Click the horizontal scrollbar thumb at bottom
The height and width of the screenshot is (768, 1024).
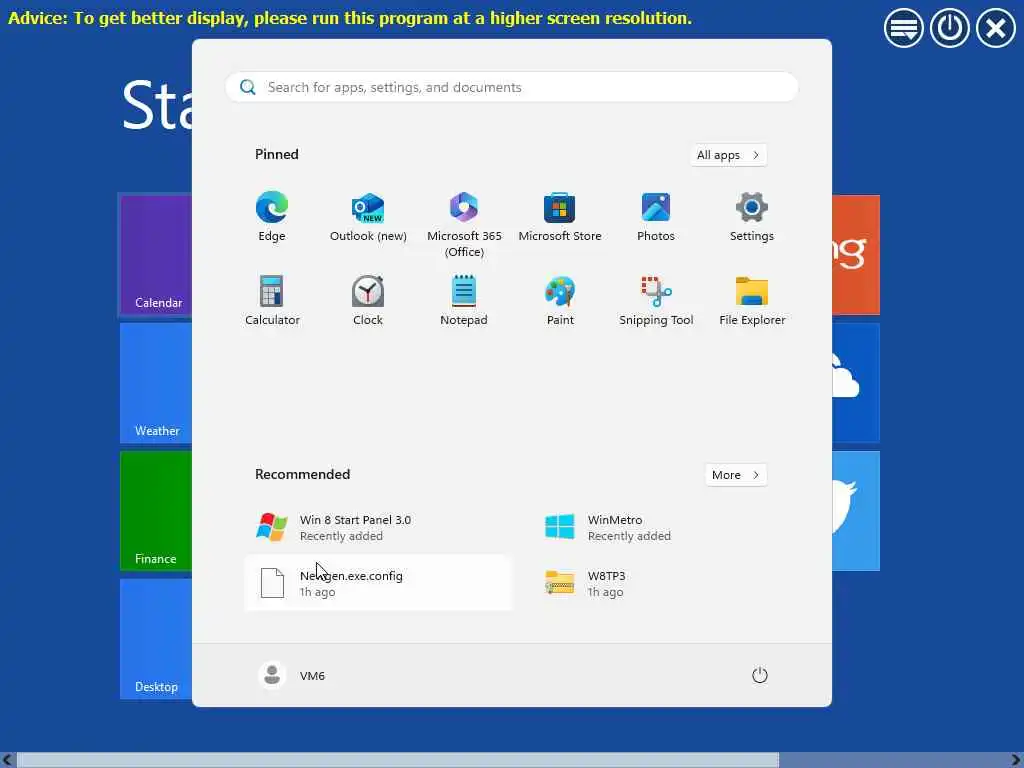pyautogui.click(x=398, y=760)
